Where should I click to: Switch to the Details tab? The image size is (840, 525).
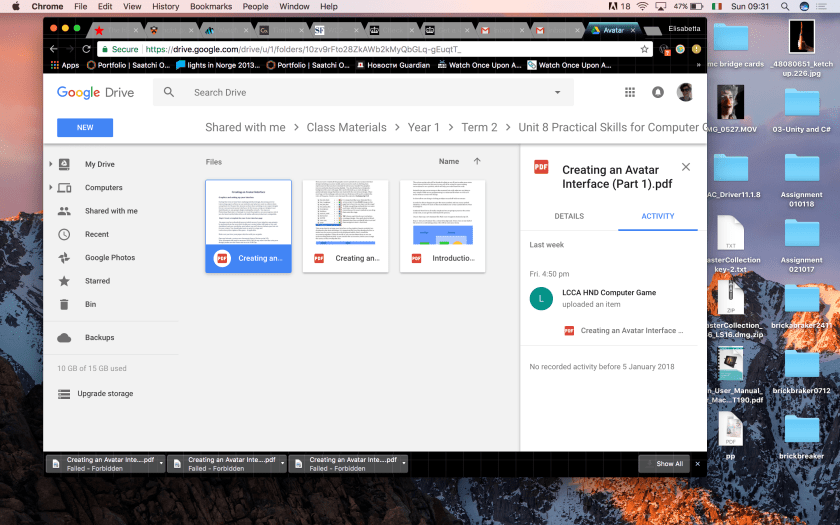click(569, 216)
